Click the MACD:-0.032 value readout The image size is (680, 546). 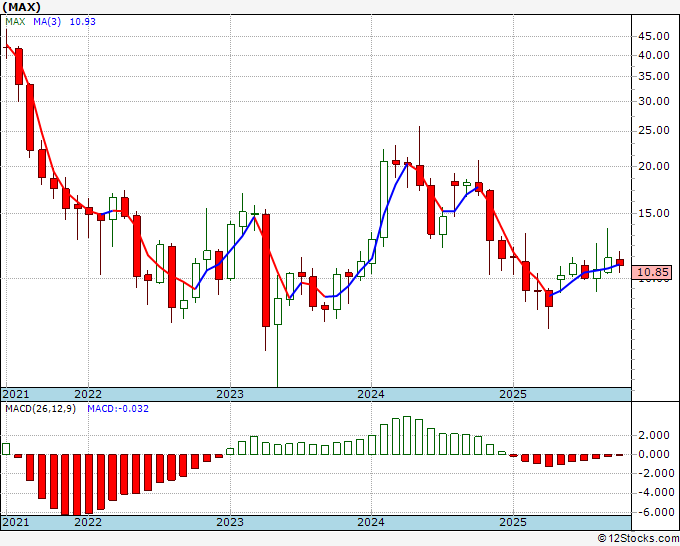(x=118, y=409)
